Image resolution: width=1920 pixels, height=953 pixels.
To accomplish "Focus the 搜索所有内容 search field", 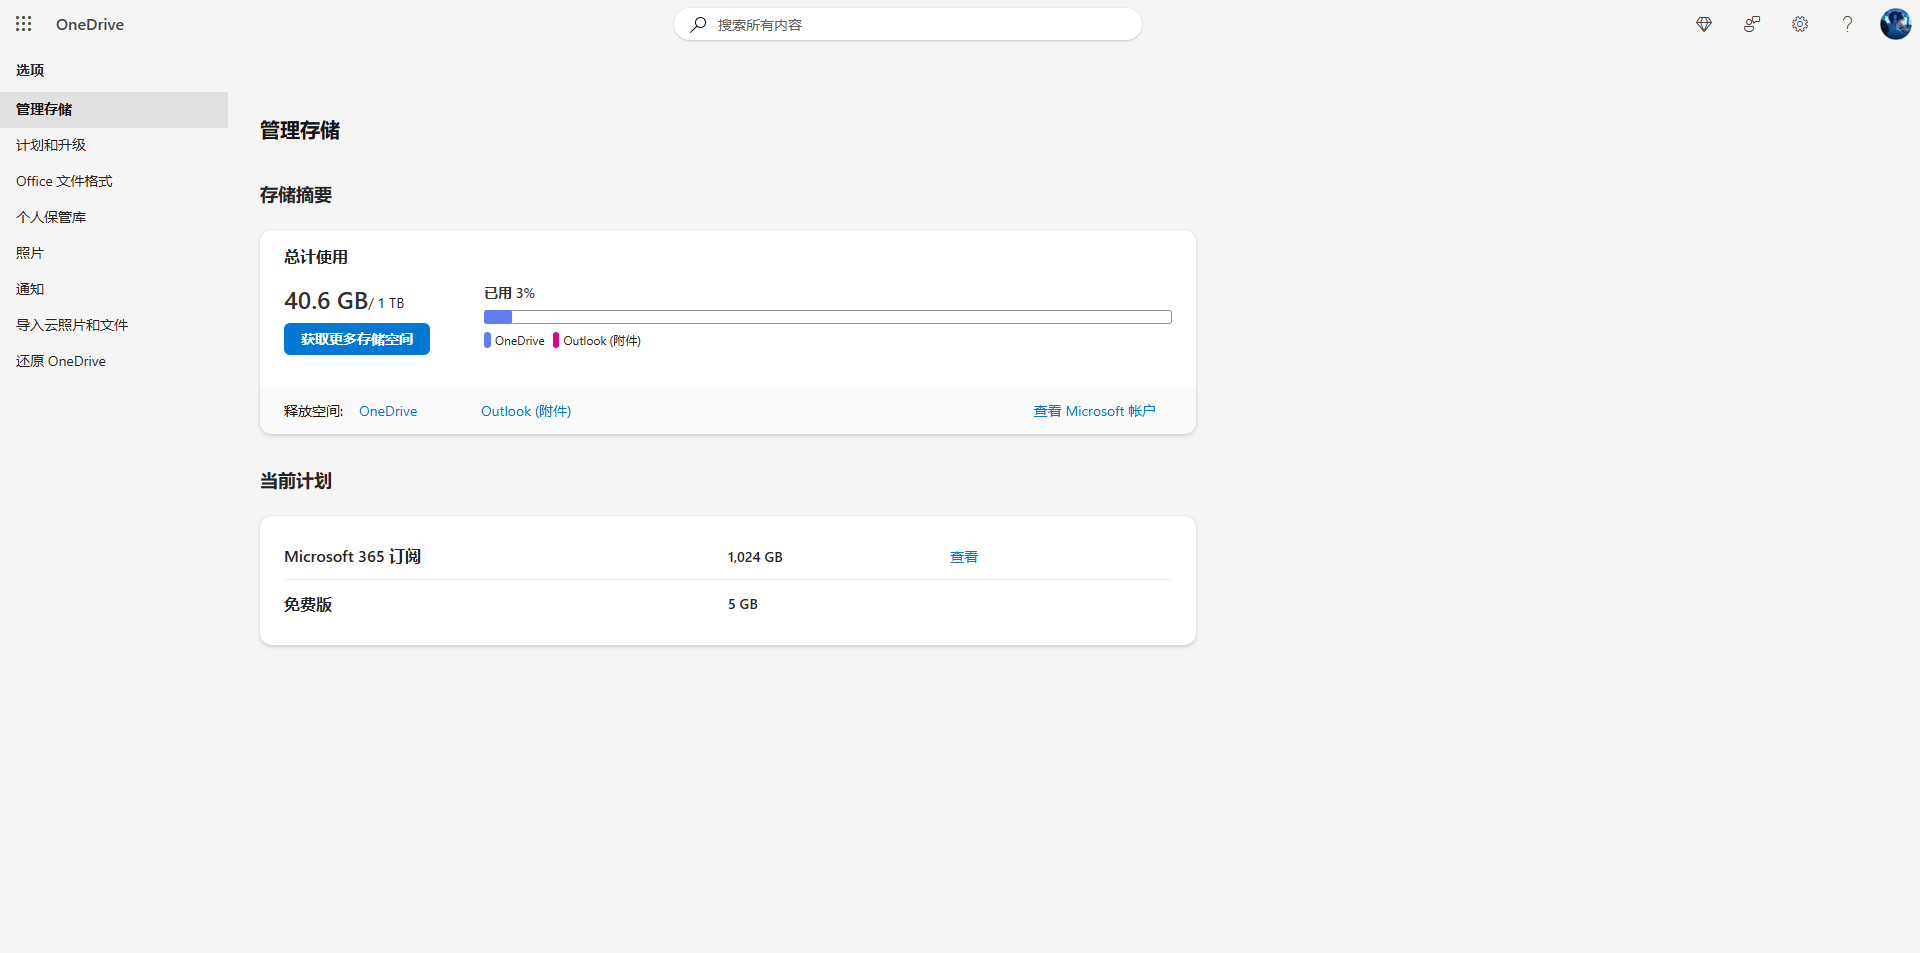I will (x=920, y=24).
